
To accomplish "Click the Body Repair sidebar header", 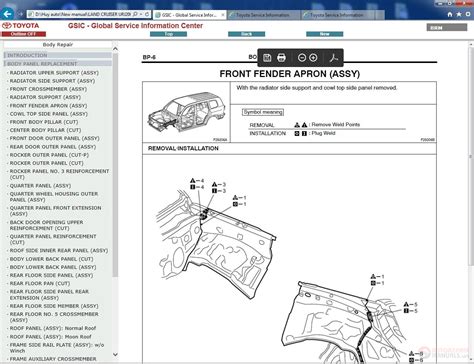I will tap(58, 45).
